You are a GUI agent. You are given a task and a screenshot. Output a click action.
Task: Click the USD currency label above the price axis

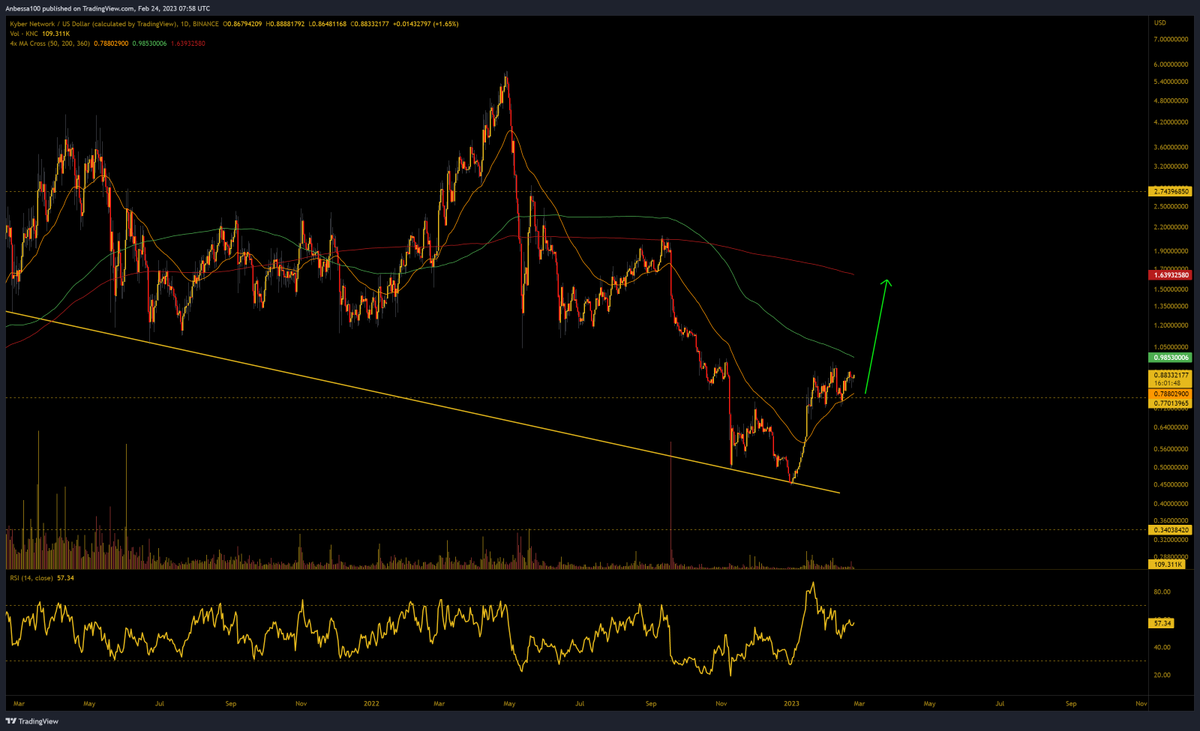click(x=1159, y=22)
